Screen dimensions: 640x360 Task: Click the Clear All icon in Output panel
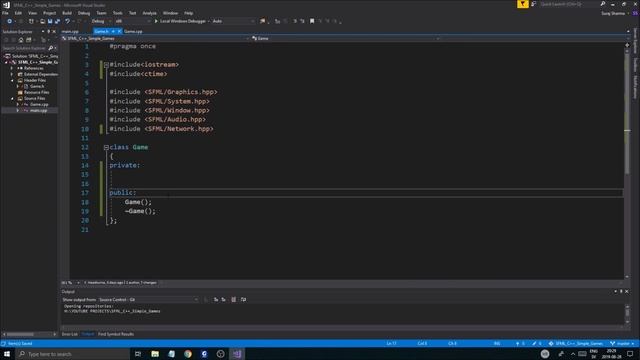pos(233,300)
